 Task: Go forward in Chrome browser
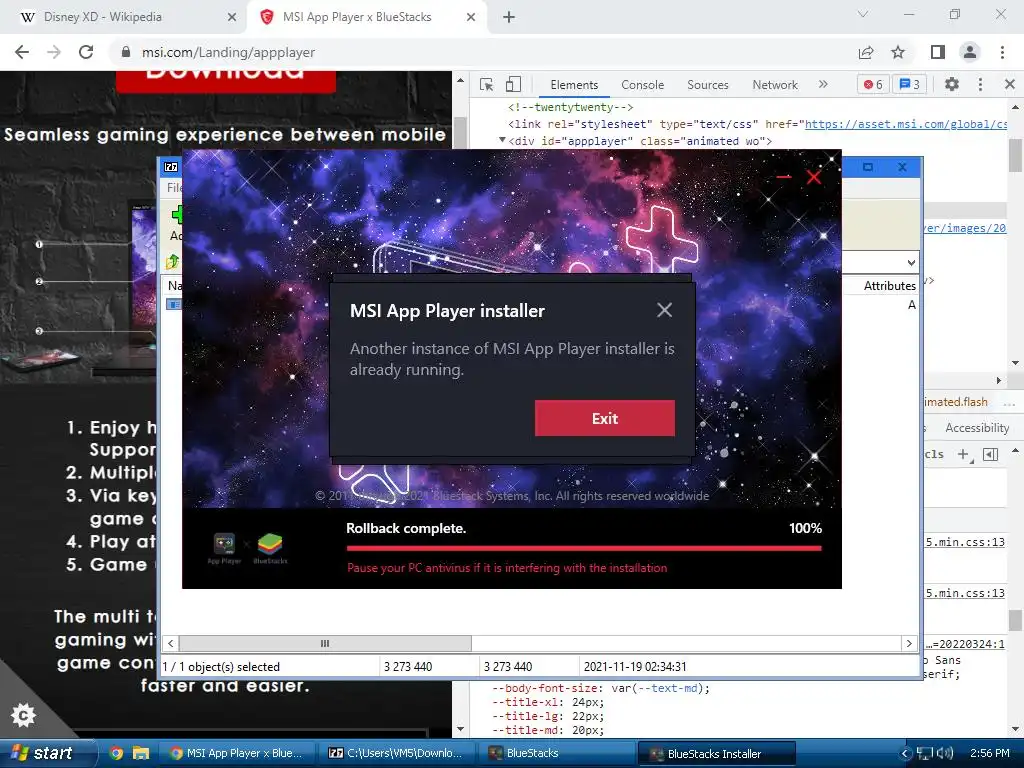54,52
